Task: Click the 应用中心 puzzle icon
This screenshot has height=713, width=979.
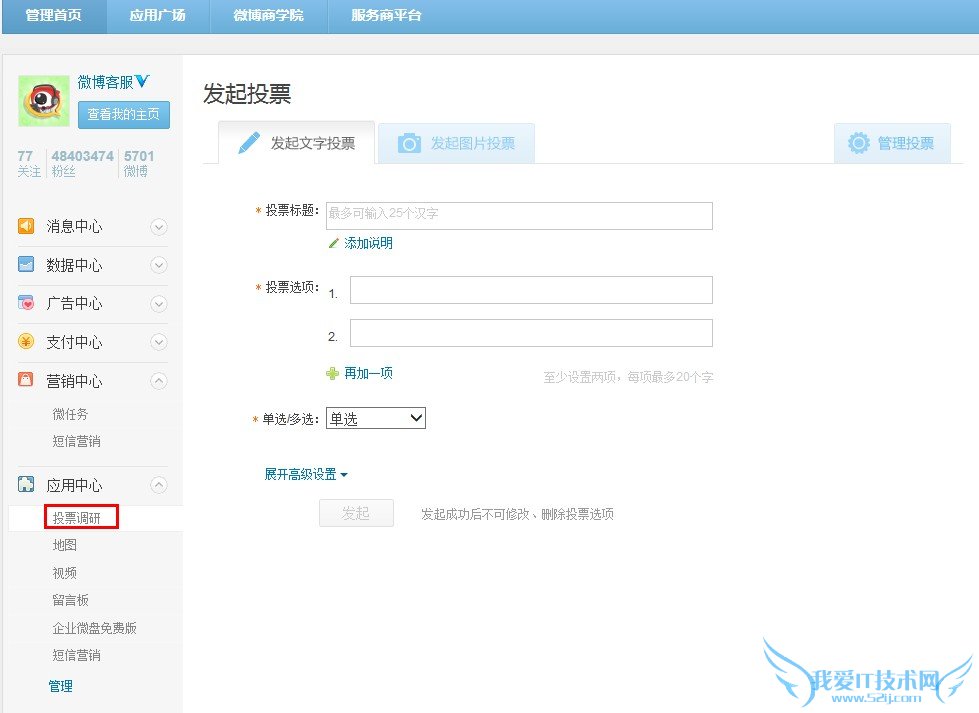Action: pos(26,485)
